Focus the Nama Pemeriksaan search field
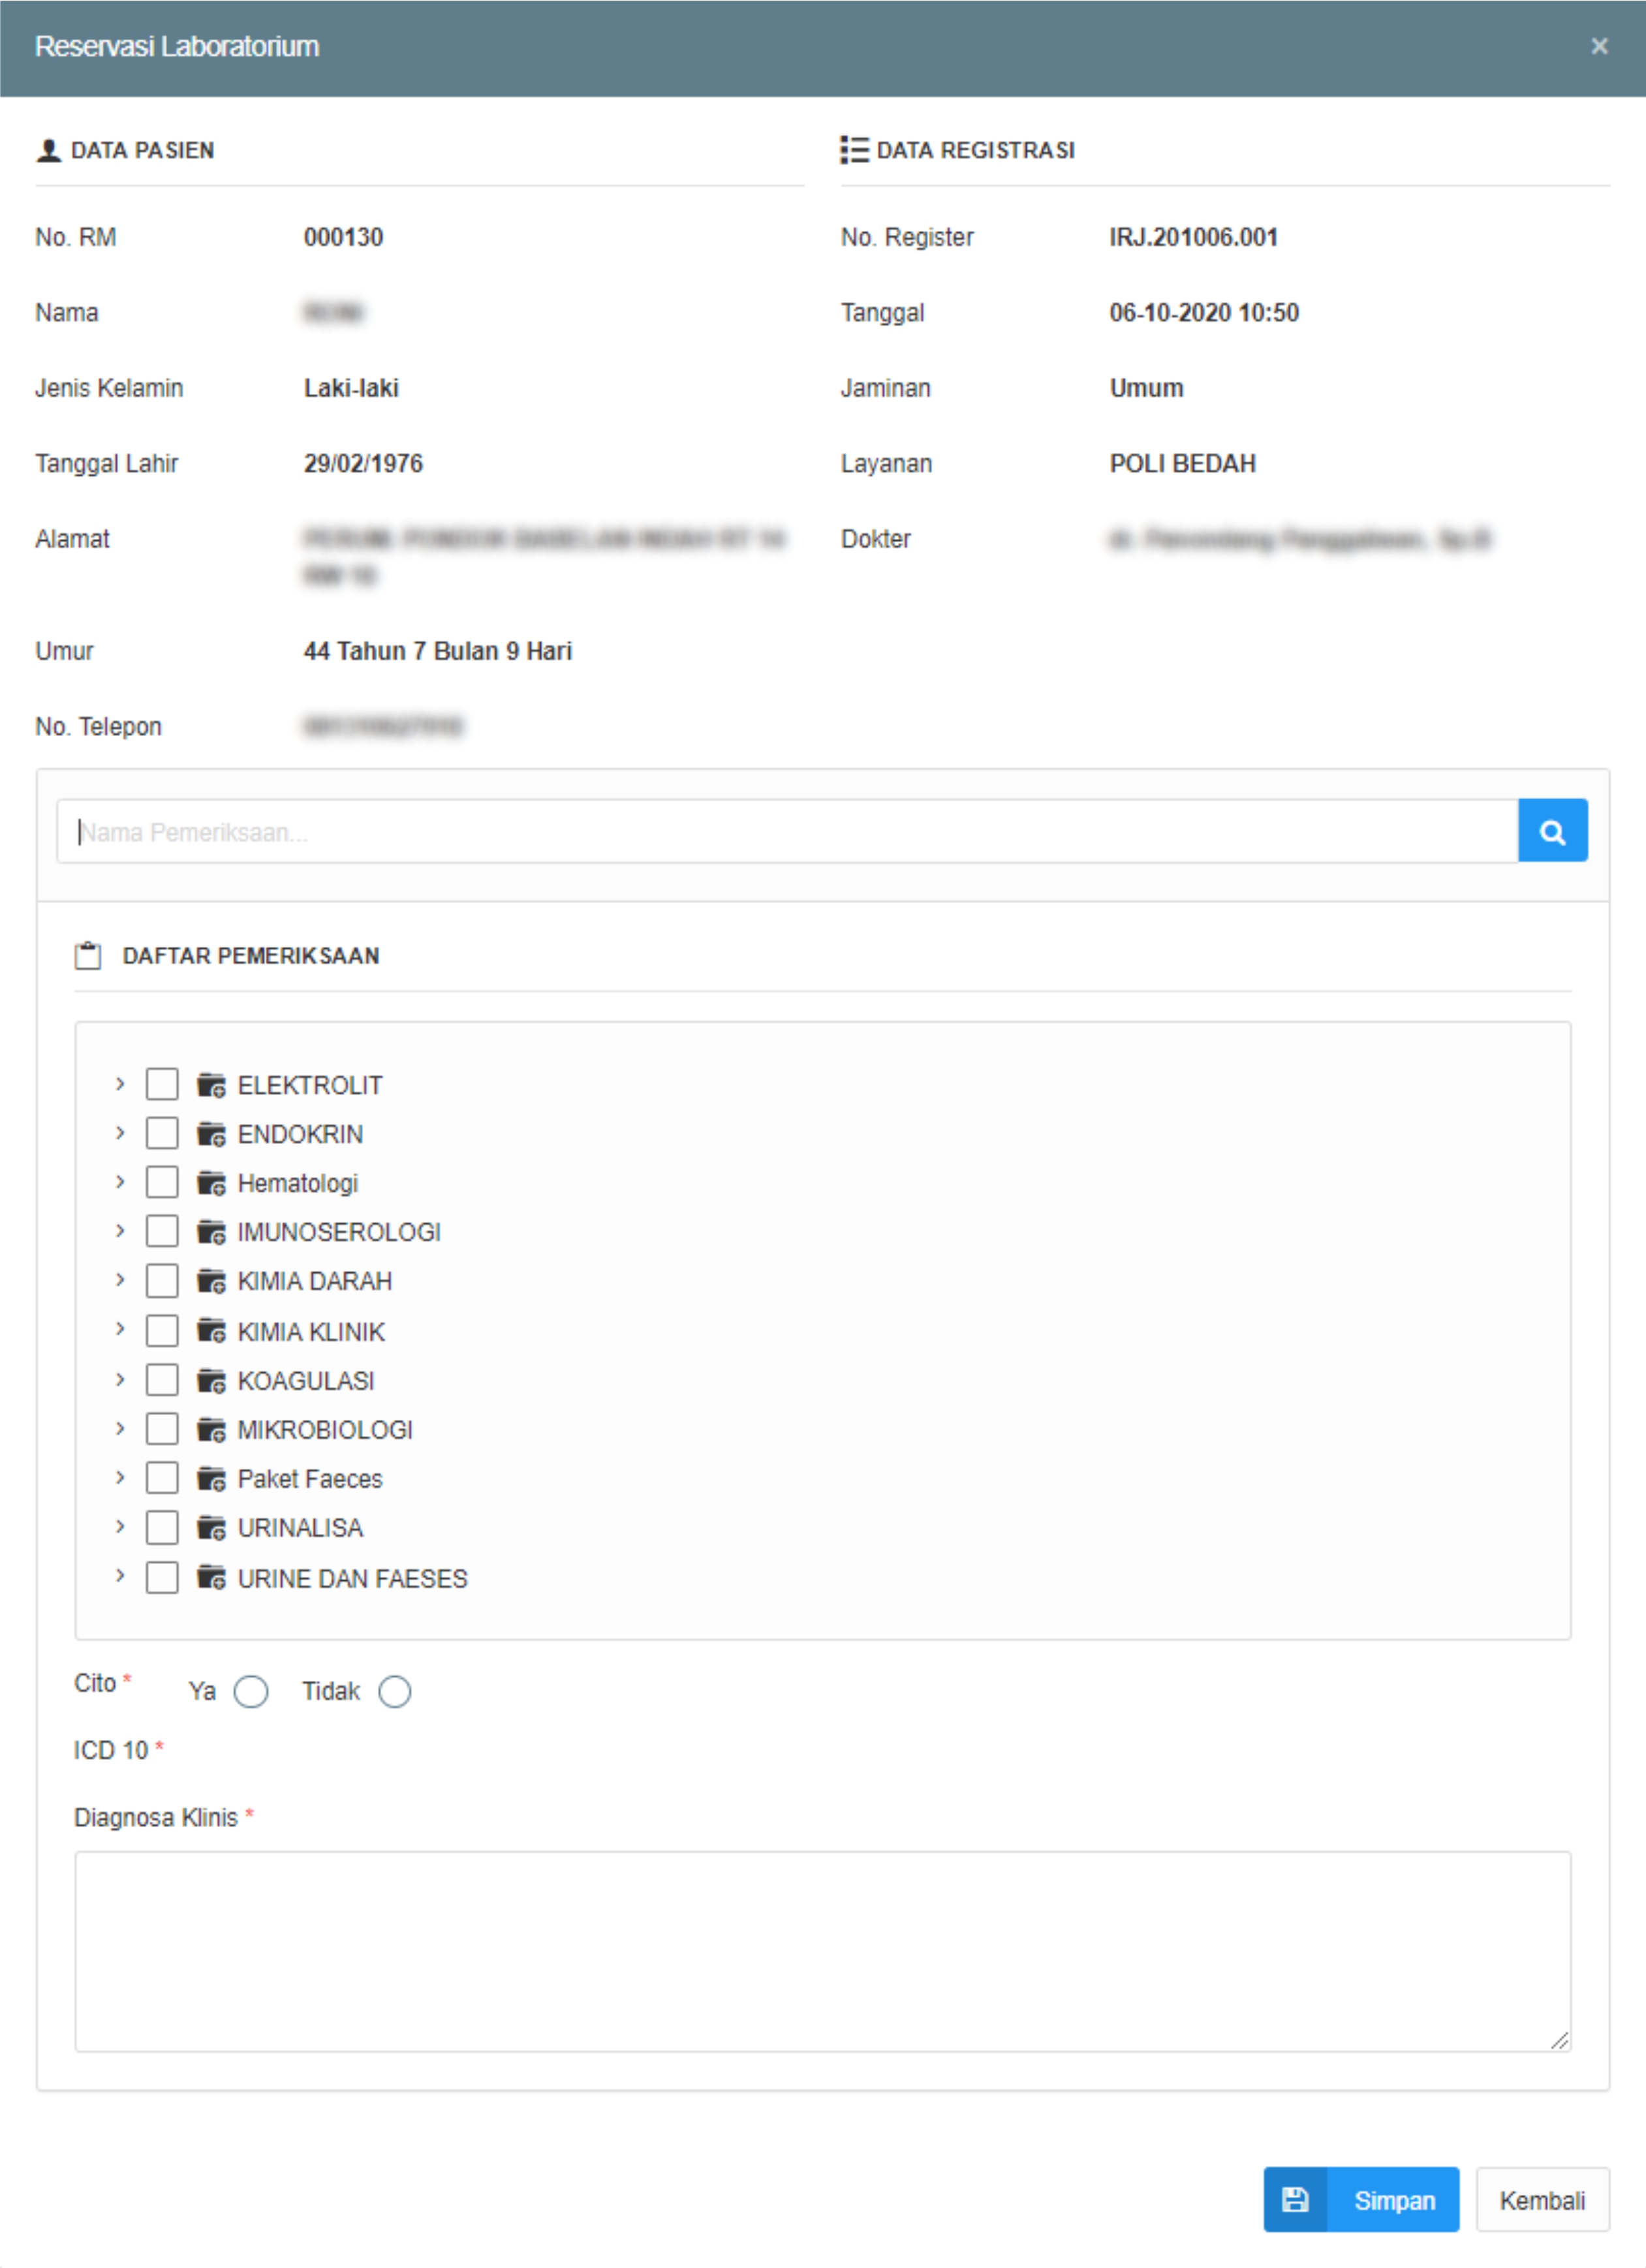The width and height of the screenshot is (1646, 2268). [786, 831]
